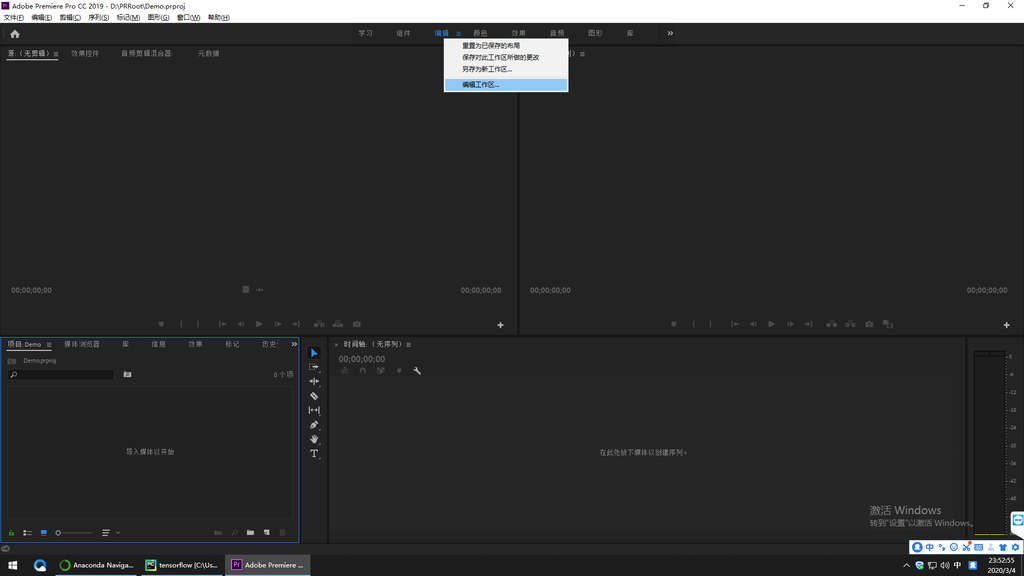1024x576 pixels.
Task: Click '另存为新工作区...' menu entry
Action: click(x=487, y=70)
